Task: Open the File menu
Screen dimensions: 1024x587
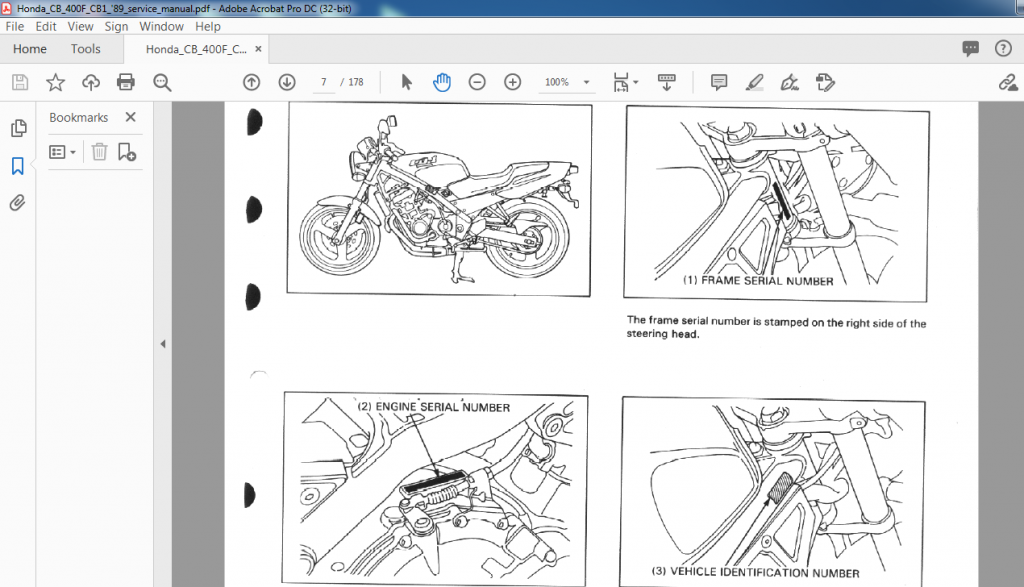Action: (x=15, y=27)
